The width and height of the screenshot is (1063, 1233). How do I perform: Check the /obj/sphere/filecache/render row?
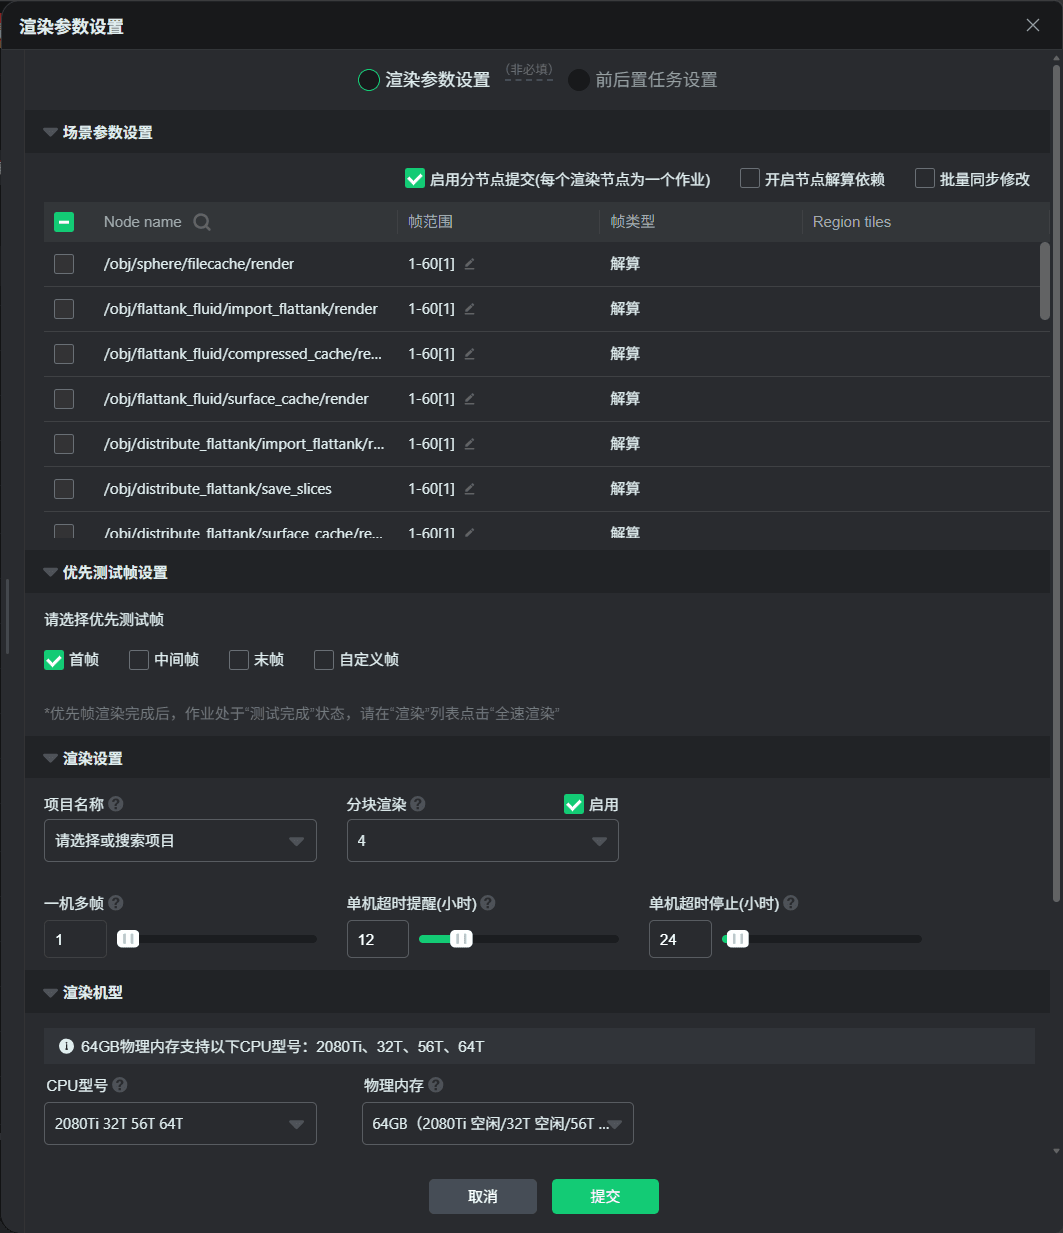[64, 264]
